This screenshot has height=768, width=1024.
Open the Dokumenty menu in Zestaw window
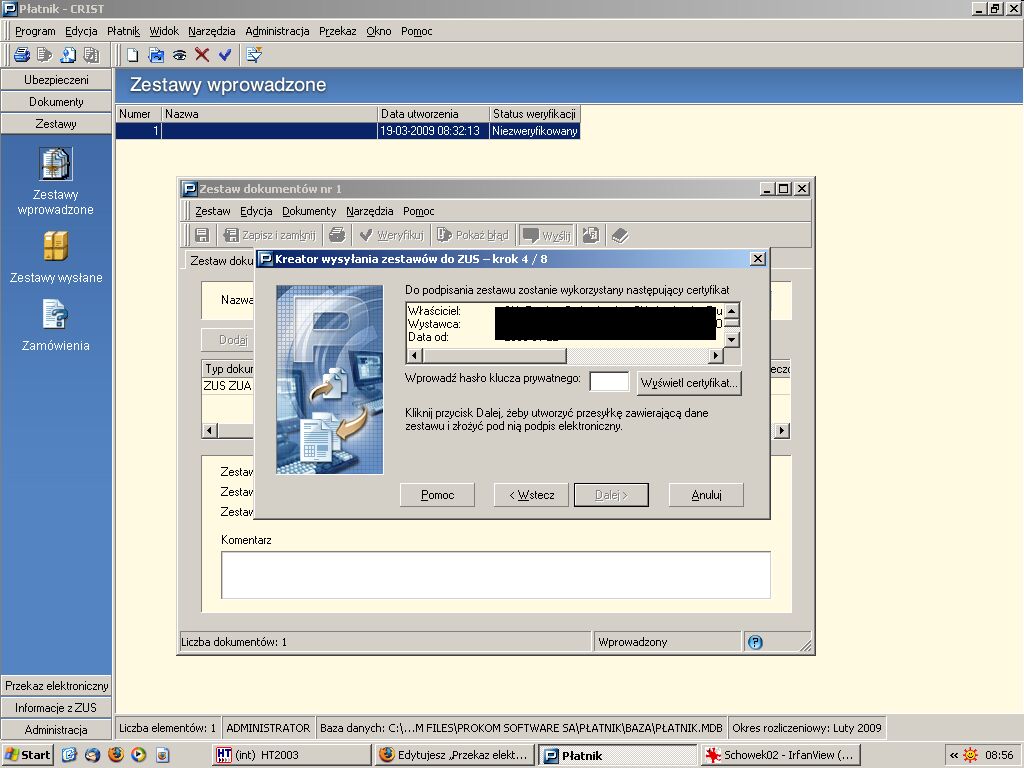(309, 211)
